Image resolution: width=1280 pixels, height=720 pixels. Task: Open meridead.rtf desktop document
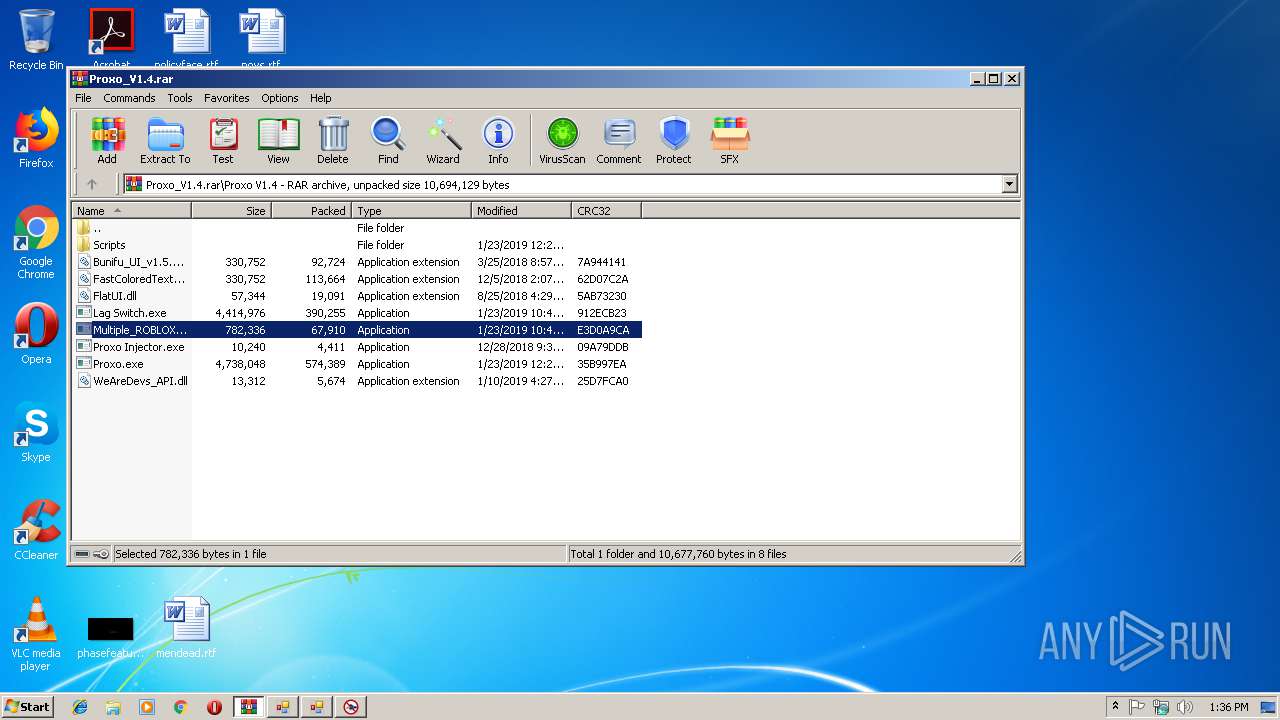(186, 628)
